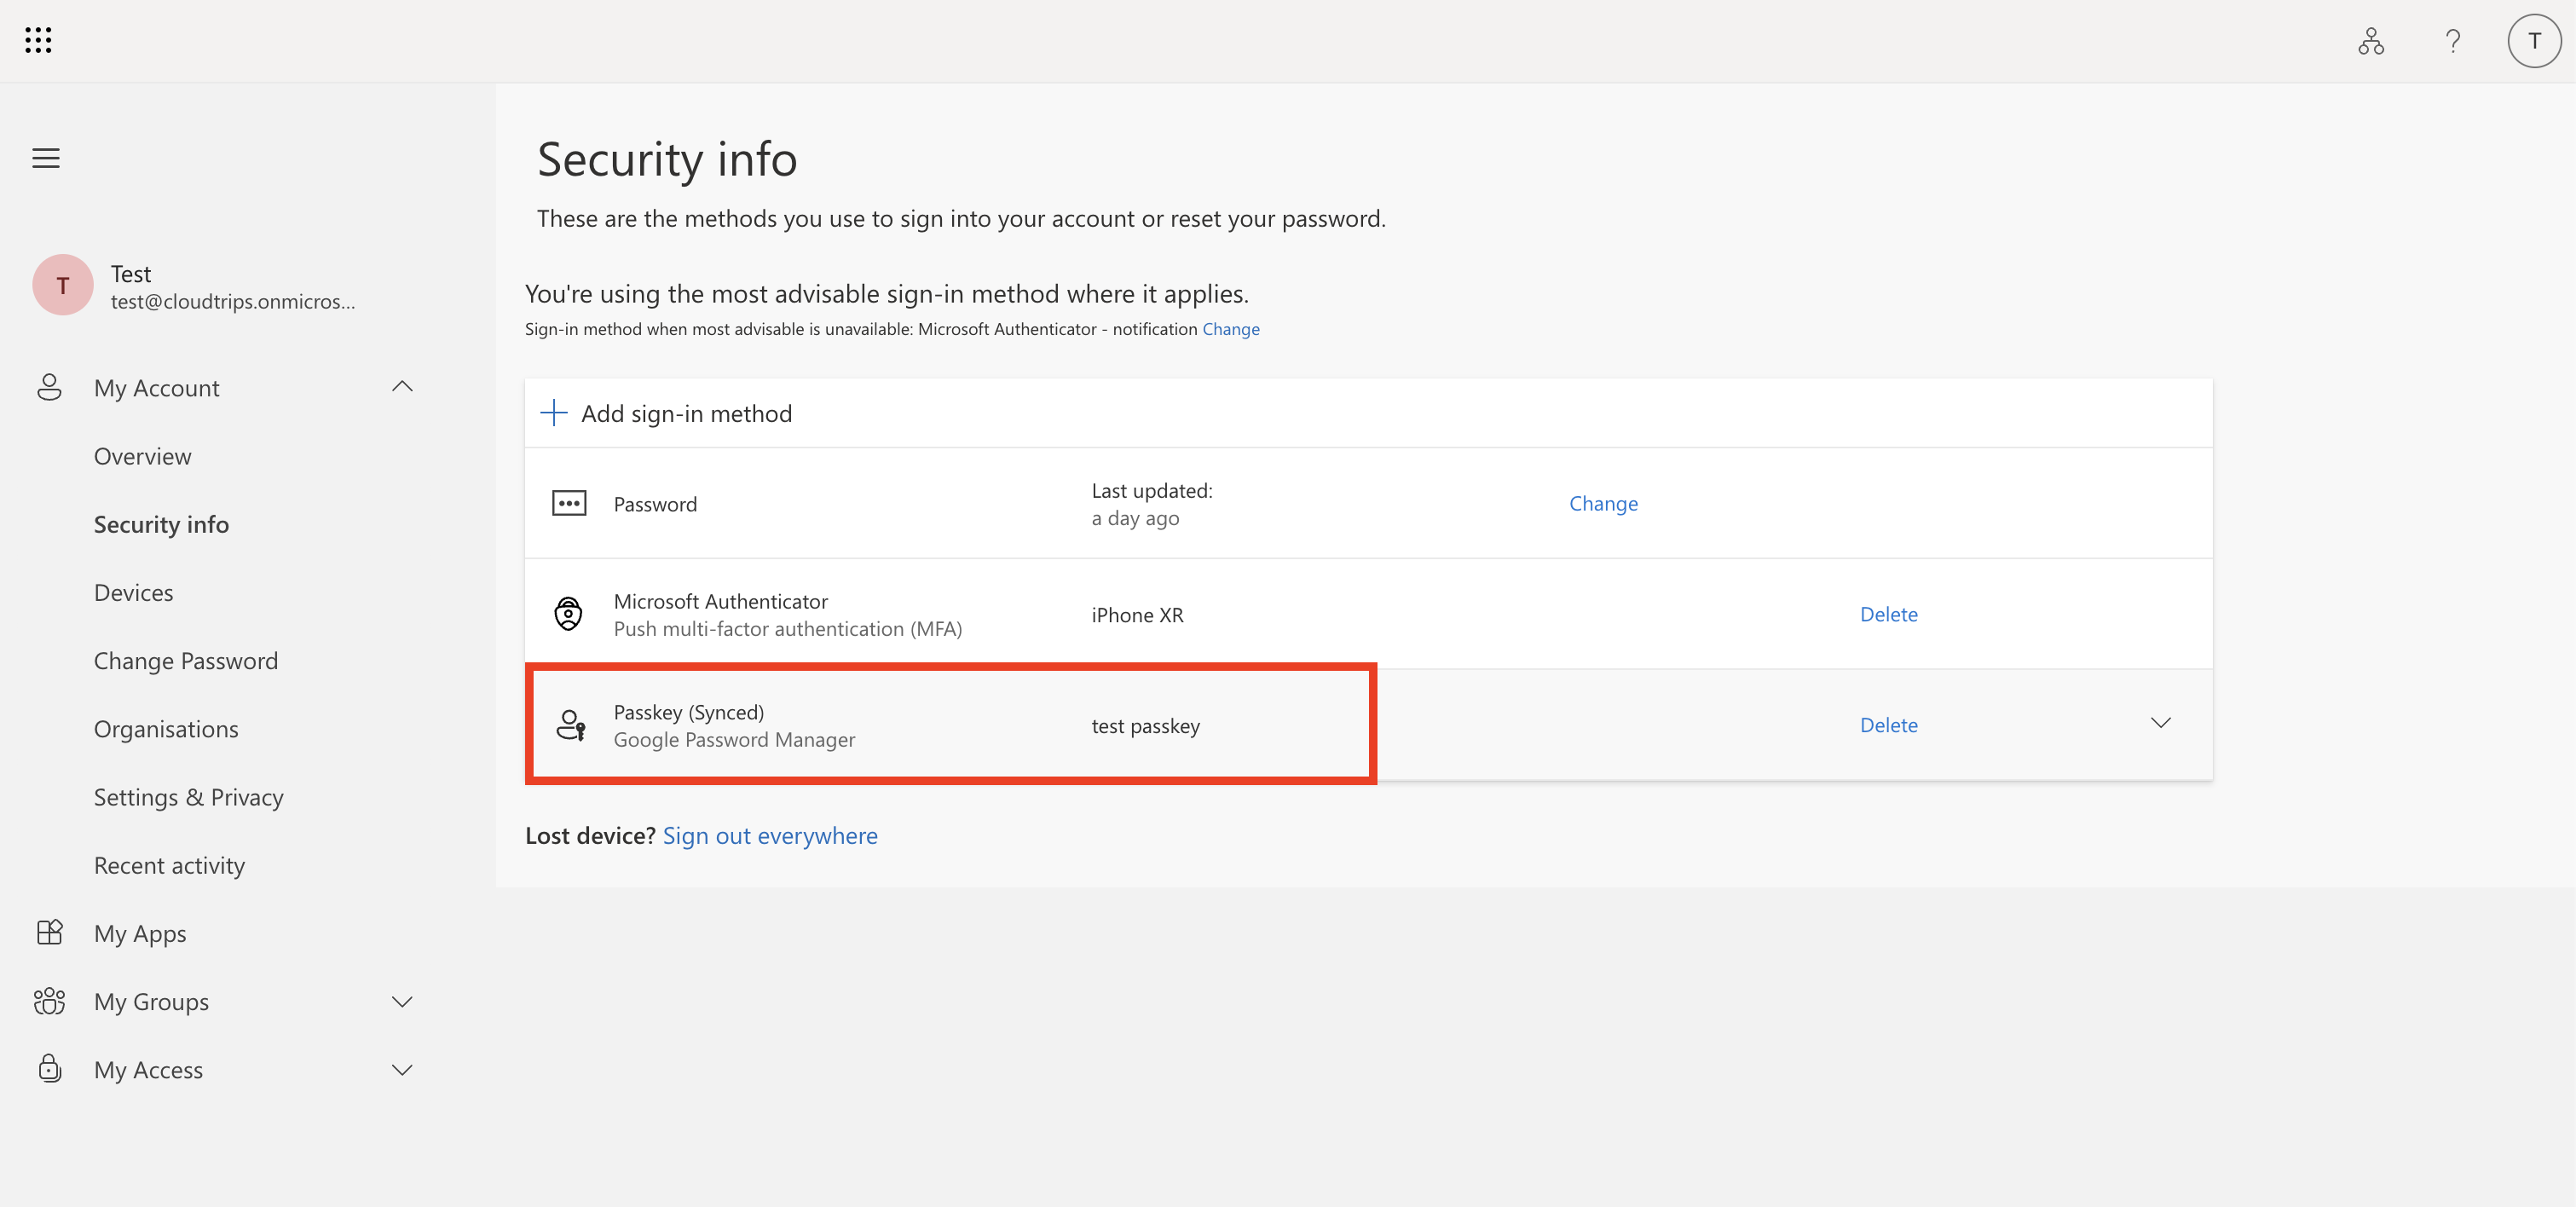Image resolution: width=2576 pixels, height=1207 pixels.
Task: Click the Password row icon
Action: 569,503
